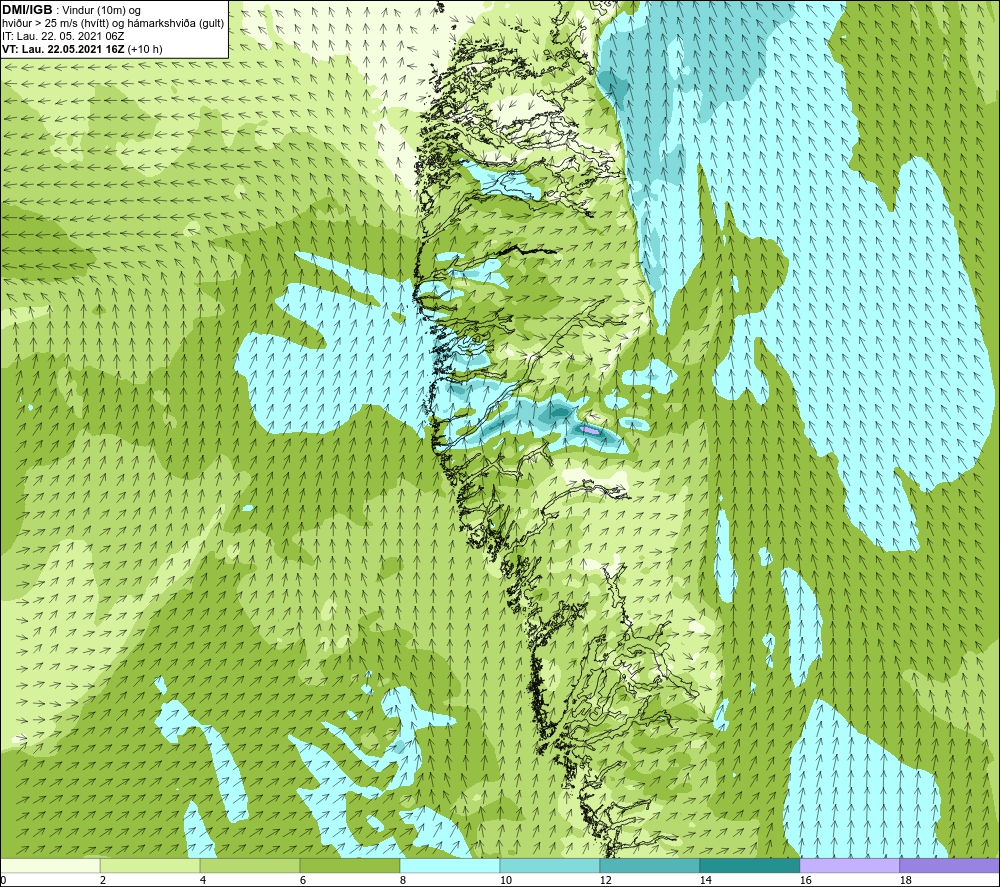Click the legend scale label 12
The width and height of the screenshot is (1000, 887).
coord(605,880)
